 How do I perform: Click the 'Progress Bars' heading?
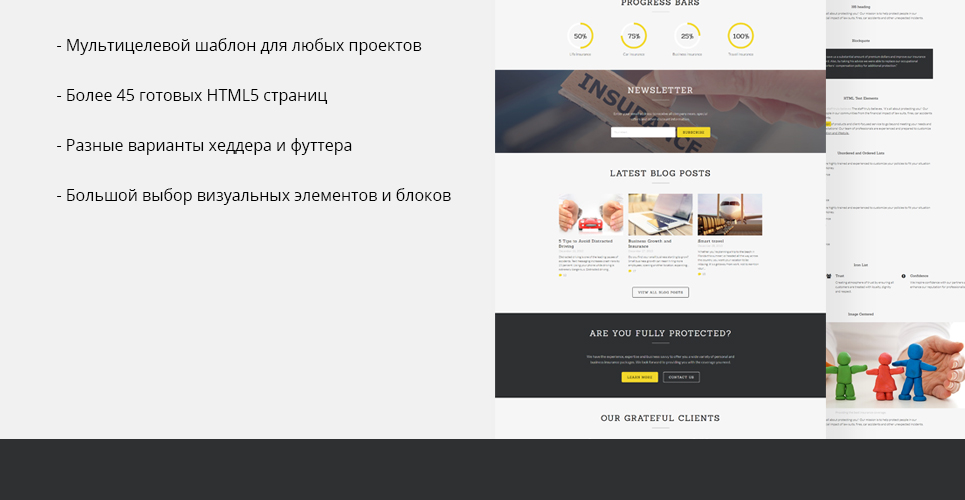tap(660, 3)
